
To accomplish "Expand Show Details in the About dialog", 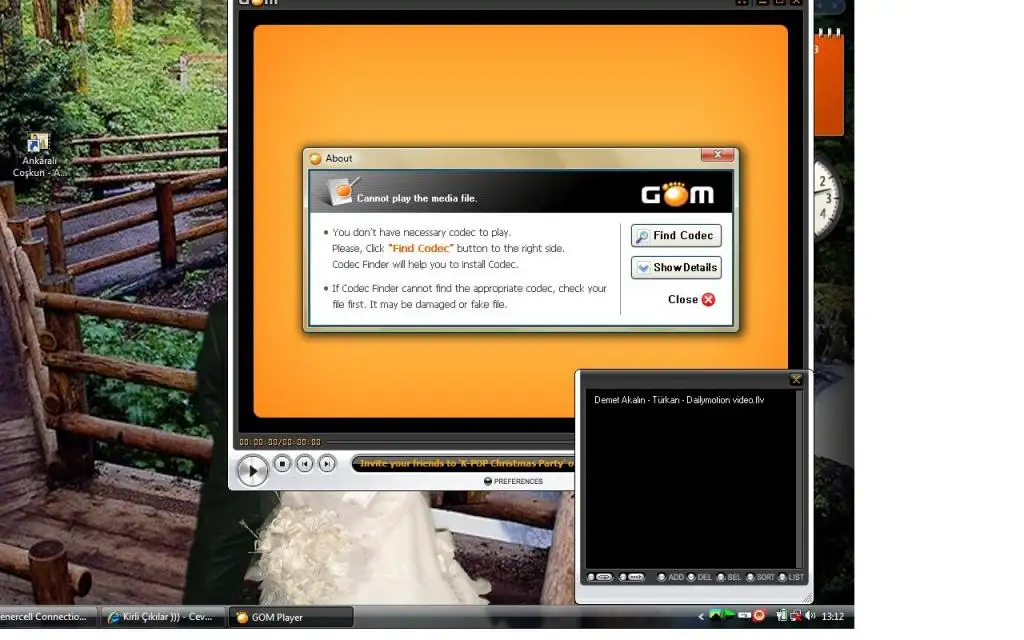I will [x=676, y=268].
